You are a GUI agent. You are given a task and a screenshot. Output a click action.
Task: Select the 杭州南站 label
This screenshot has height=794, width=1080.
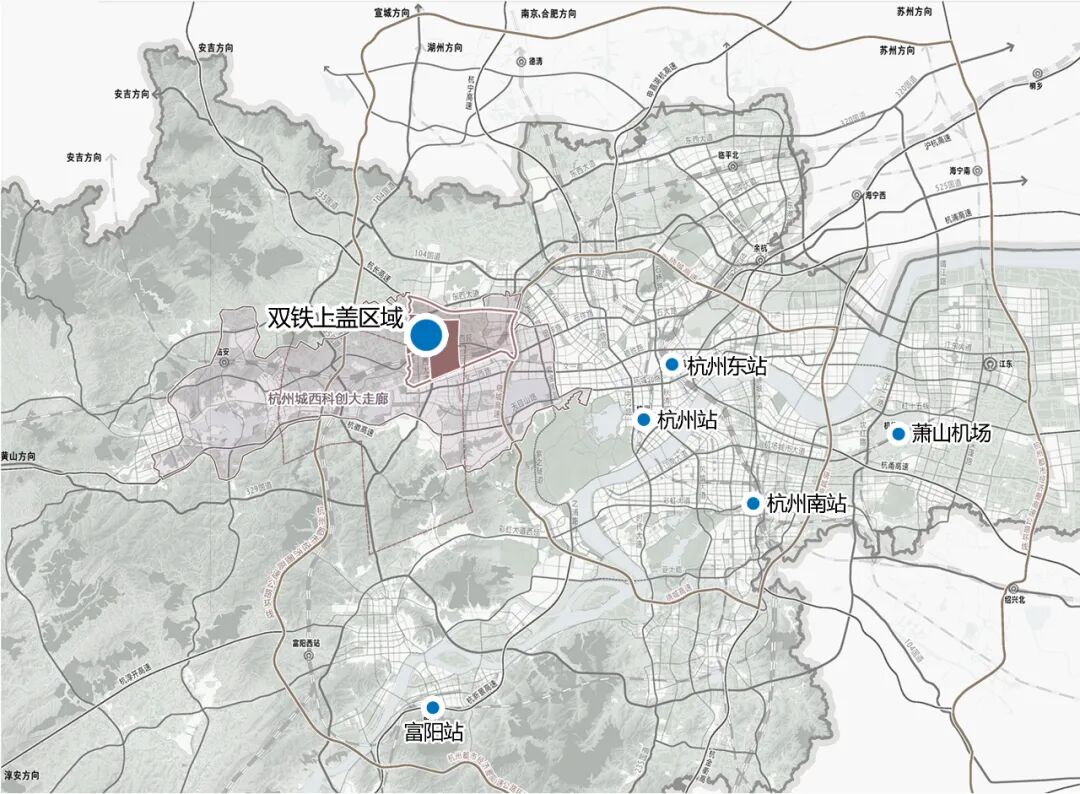[x=807, y=503]
